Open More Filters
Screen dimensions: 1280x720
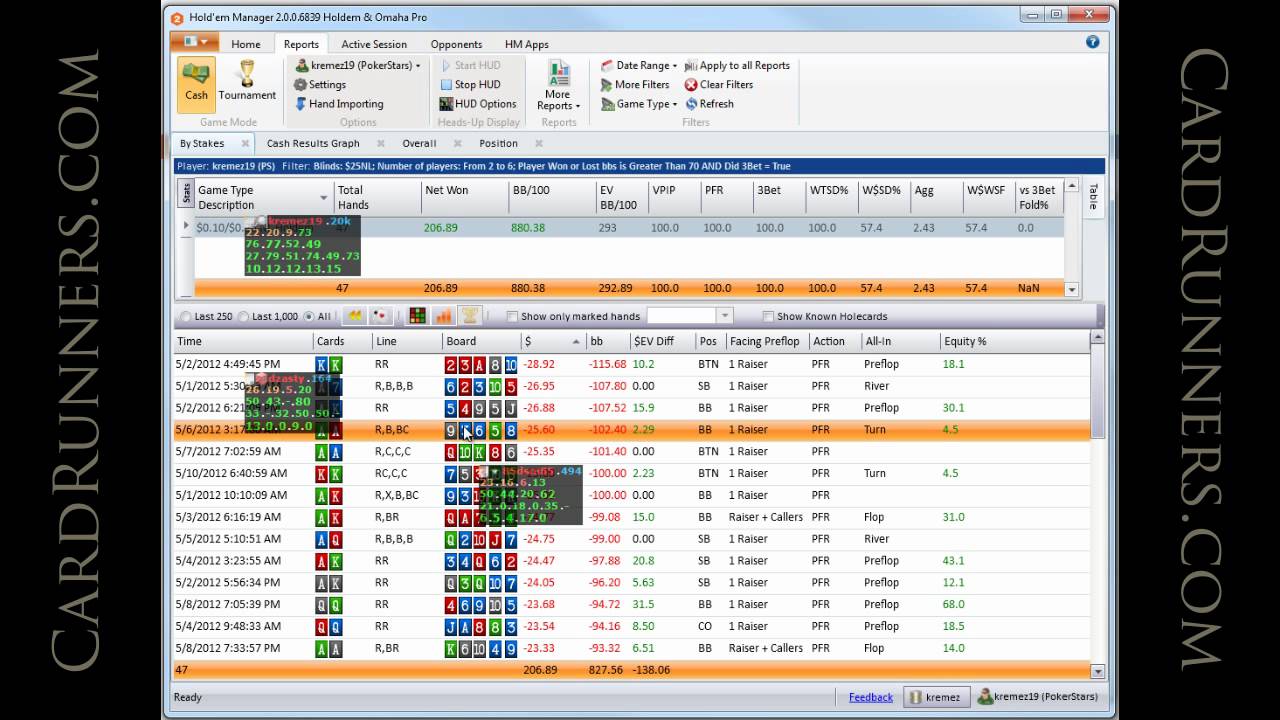634,85
